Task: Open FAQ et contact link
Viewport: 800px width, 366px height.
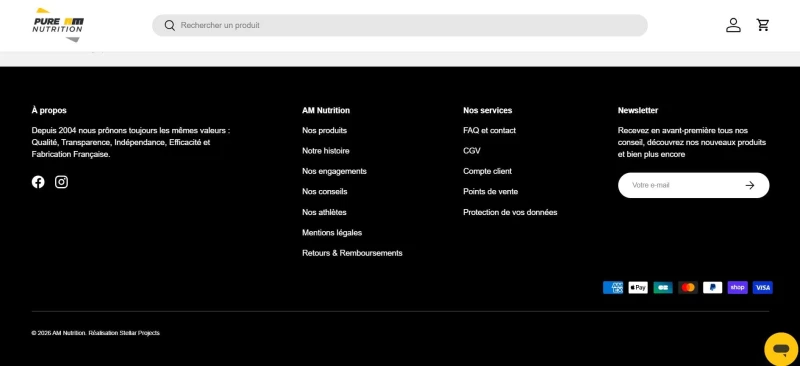Action: (x=489, y=131)
